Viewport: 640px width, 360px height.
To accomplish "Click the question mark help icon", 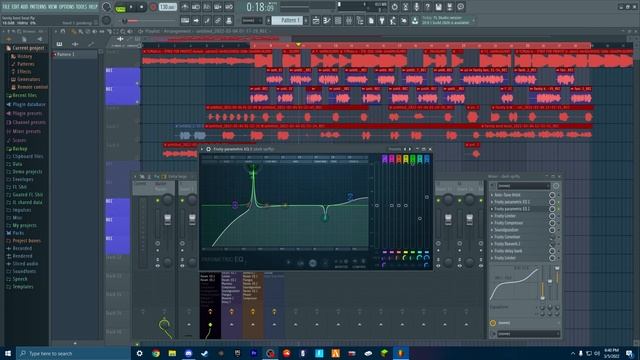I will point(427,7).
